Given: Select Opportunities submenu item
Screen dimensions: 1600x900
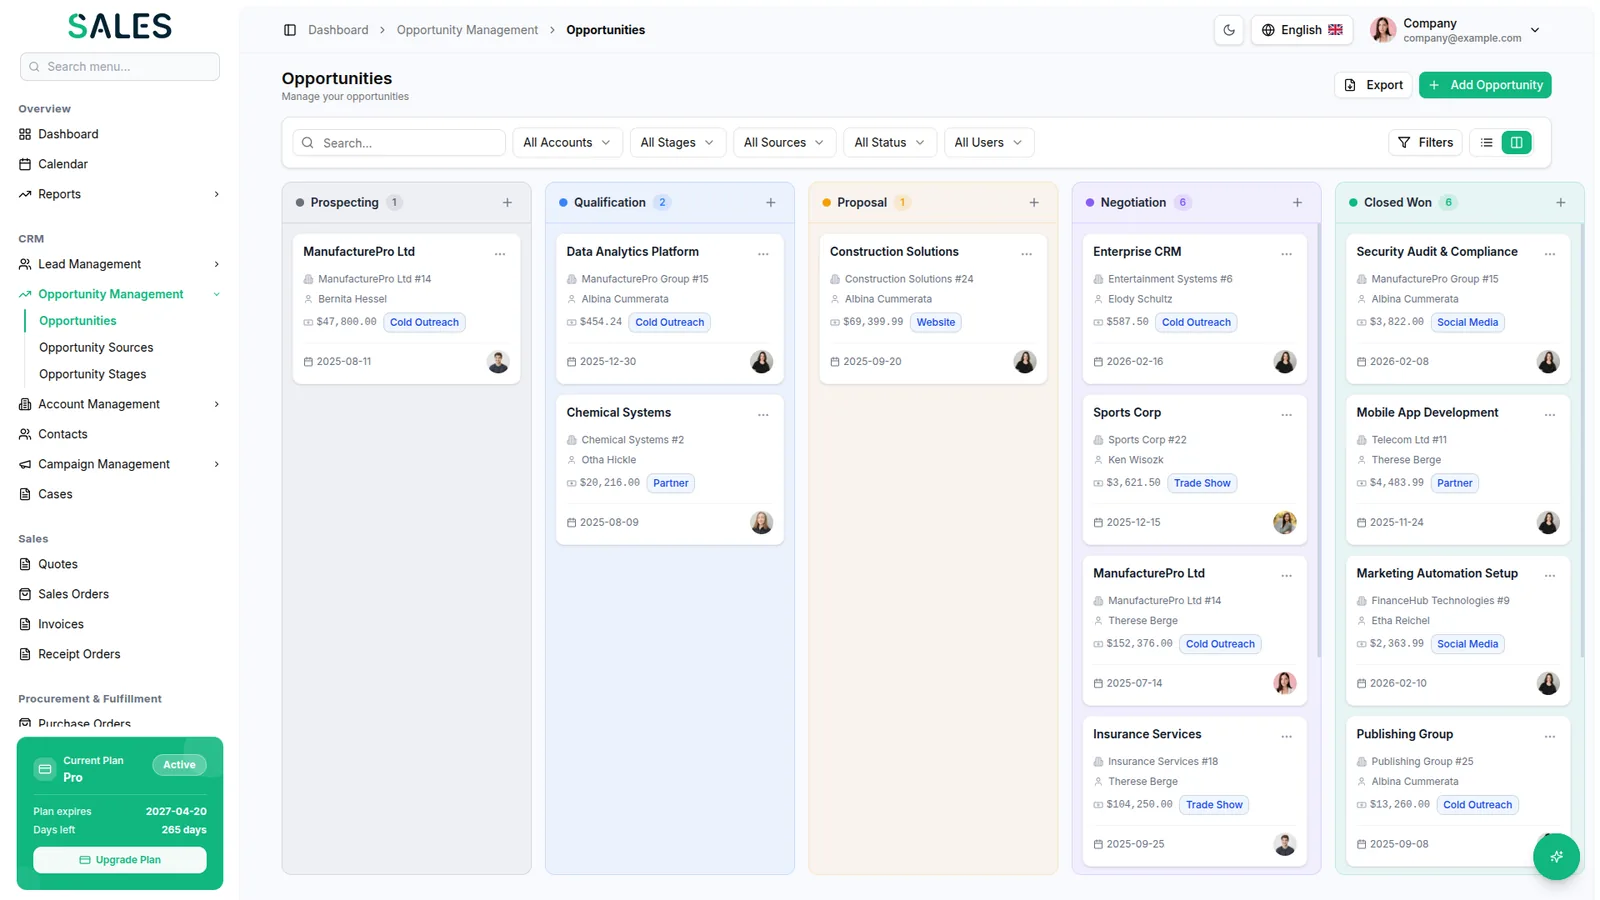Looking at the screenshot, I should point(78,321).
